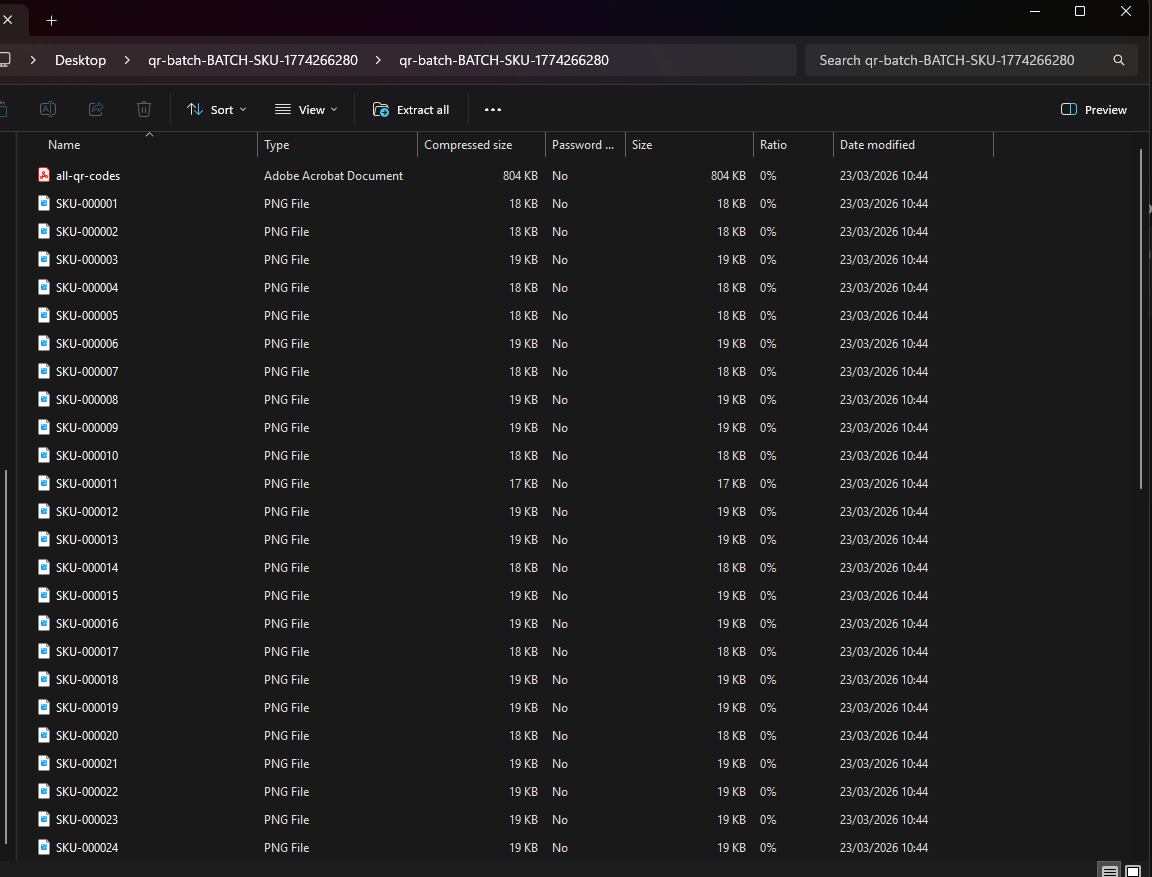Click the vertical scrollbar of file list
1152x877 pixels.
coord(1141,319)
